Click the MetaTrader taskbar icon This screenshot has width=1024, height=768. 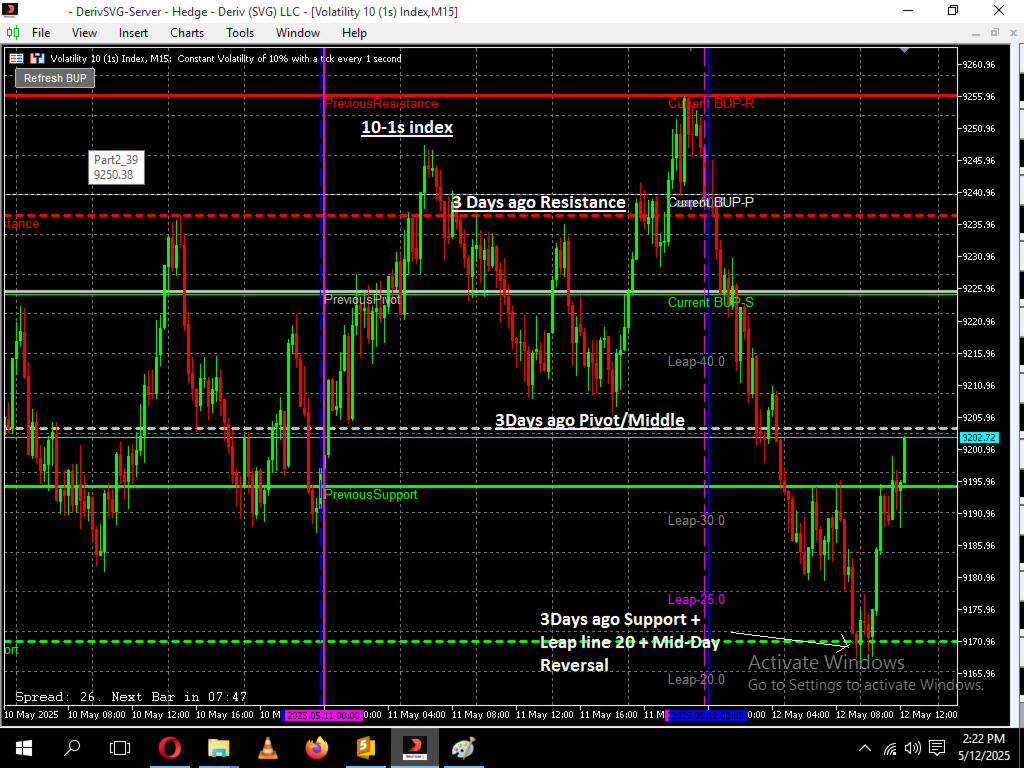413,747
